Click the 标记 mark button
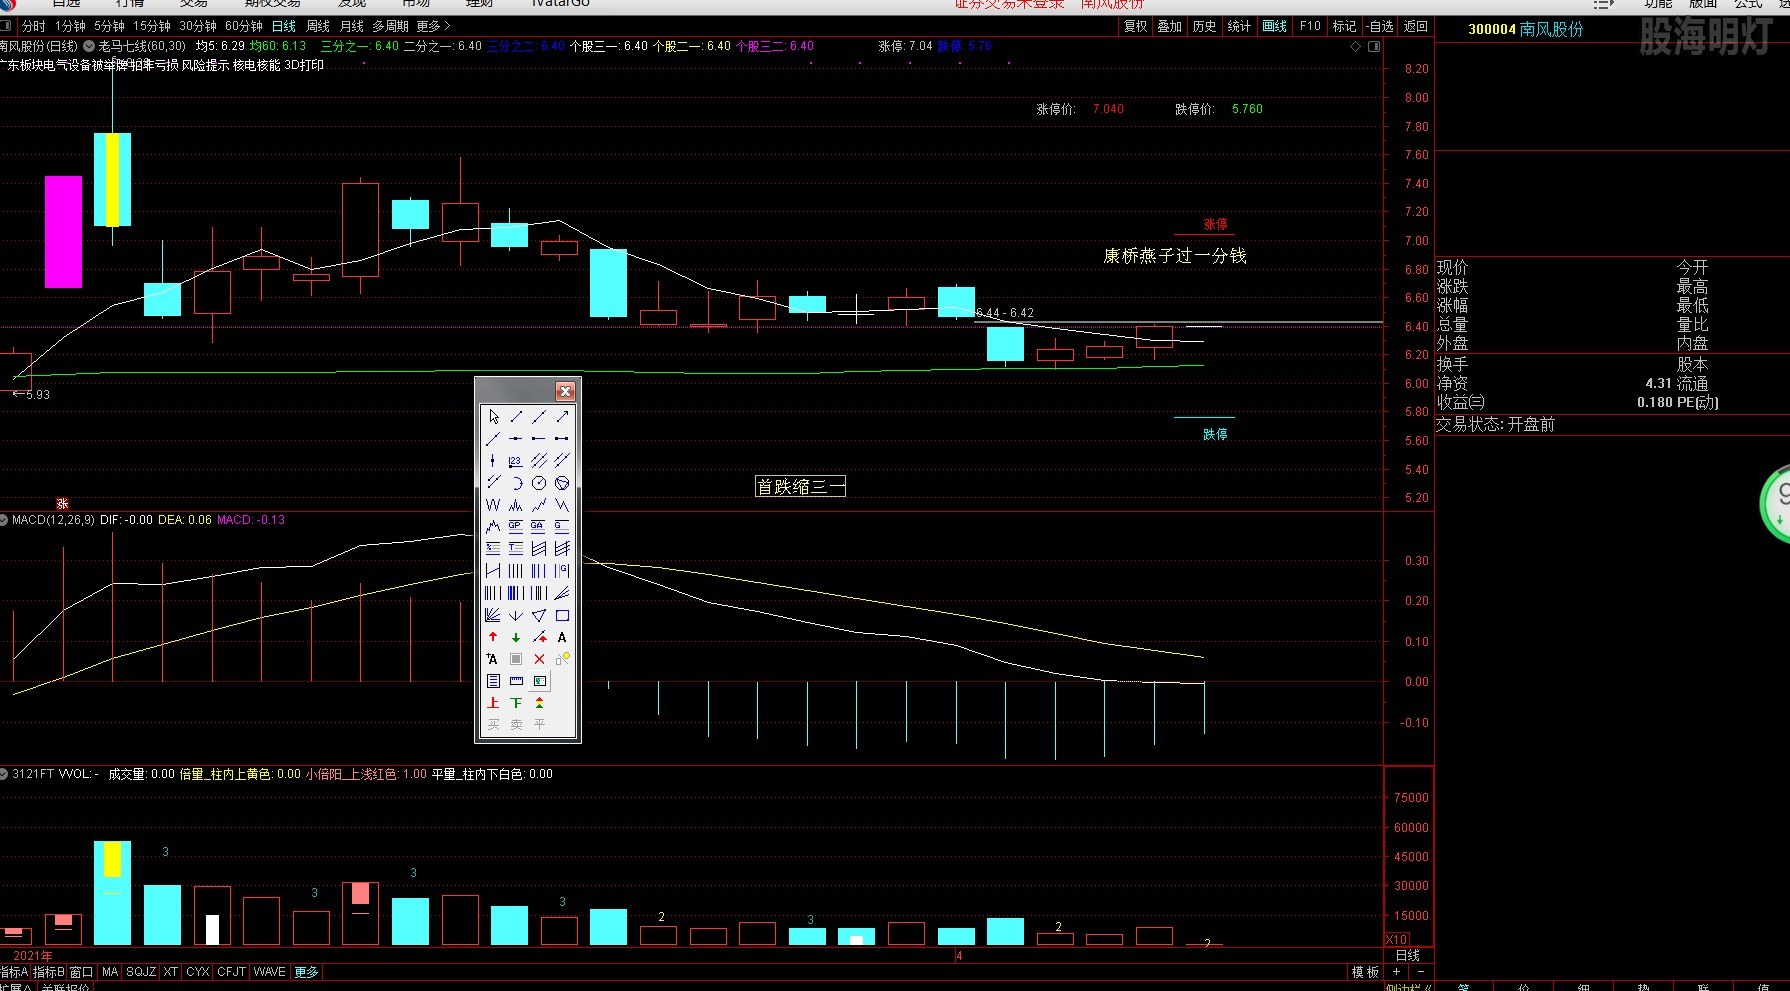 [1345, 26]
